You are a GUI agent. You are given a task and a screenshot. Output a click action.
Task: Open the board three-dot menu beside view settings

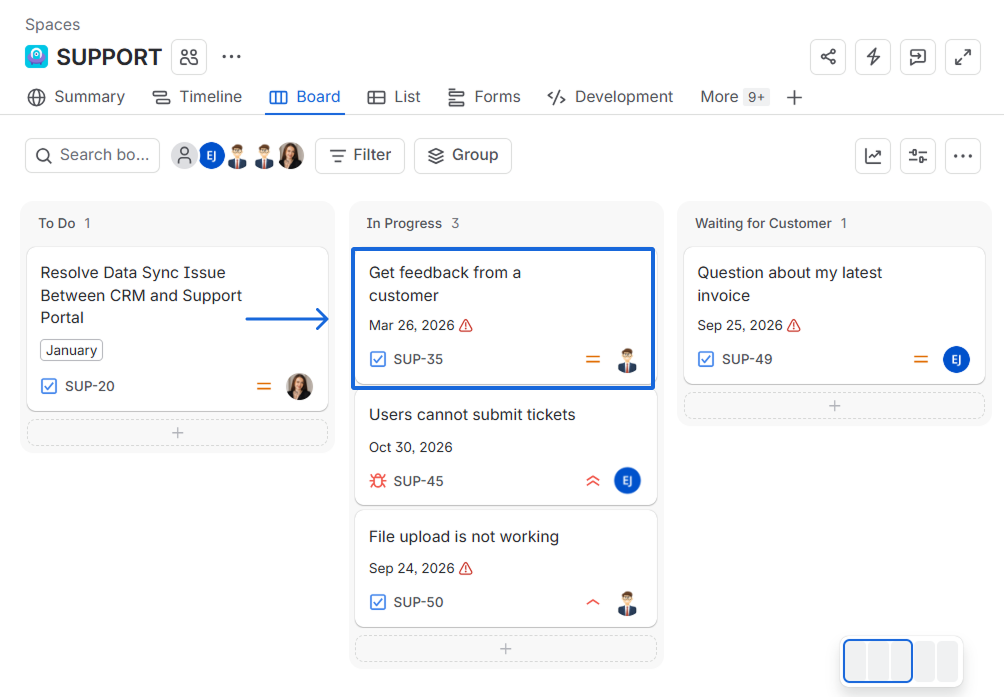click(962, 156)
